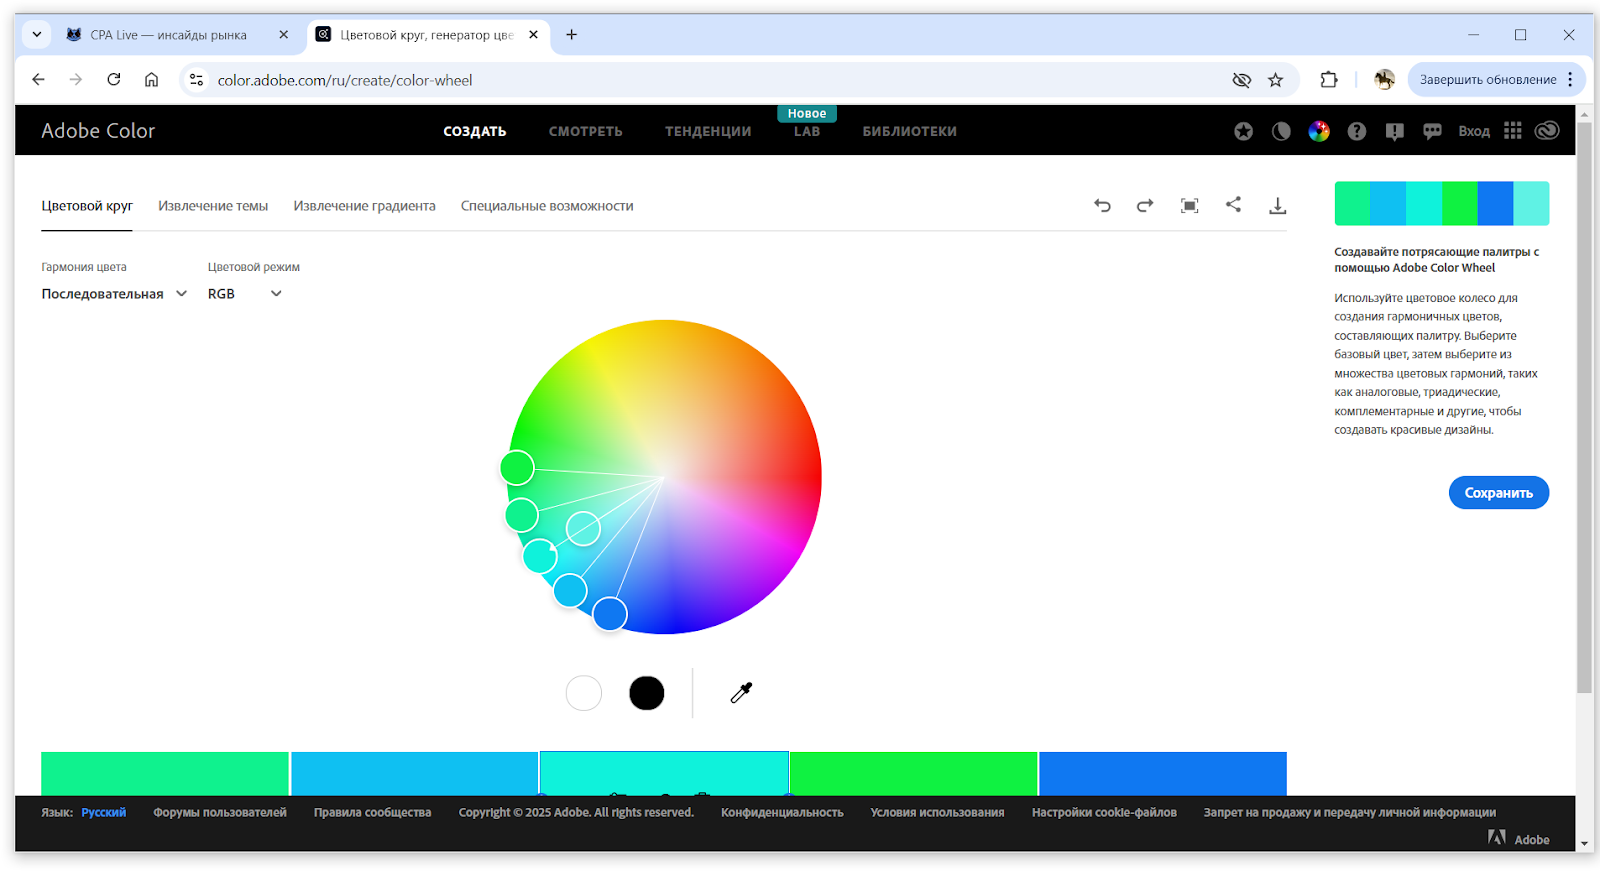Close the CPA Live tab
This screenshot has width=1600, height=871.
283,34
